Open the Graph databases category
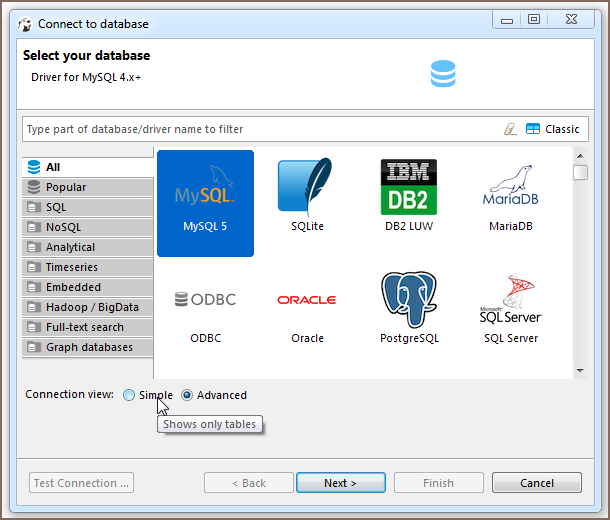This screenshot has height=520, width=610. 89,347
